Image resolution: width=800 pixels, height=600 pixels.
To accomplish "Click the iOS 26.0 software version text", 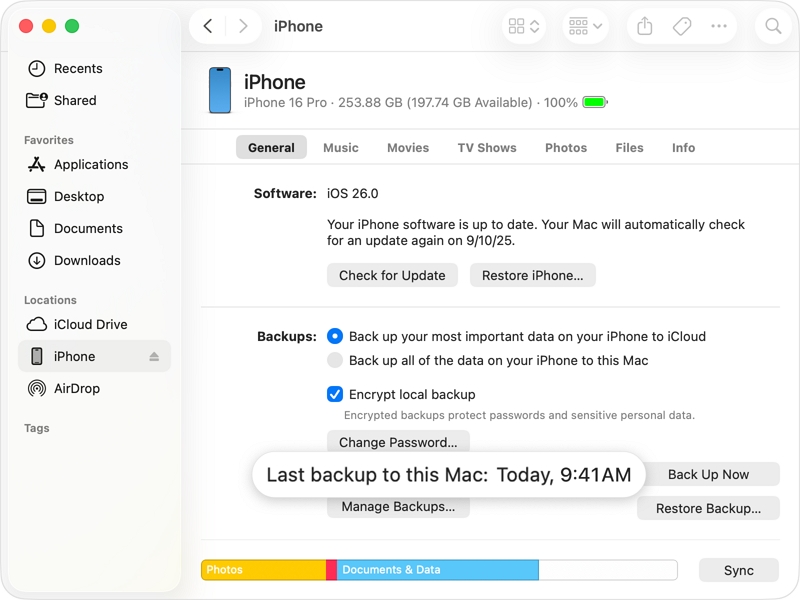I will pos(353,193).
